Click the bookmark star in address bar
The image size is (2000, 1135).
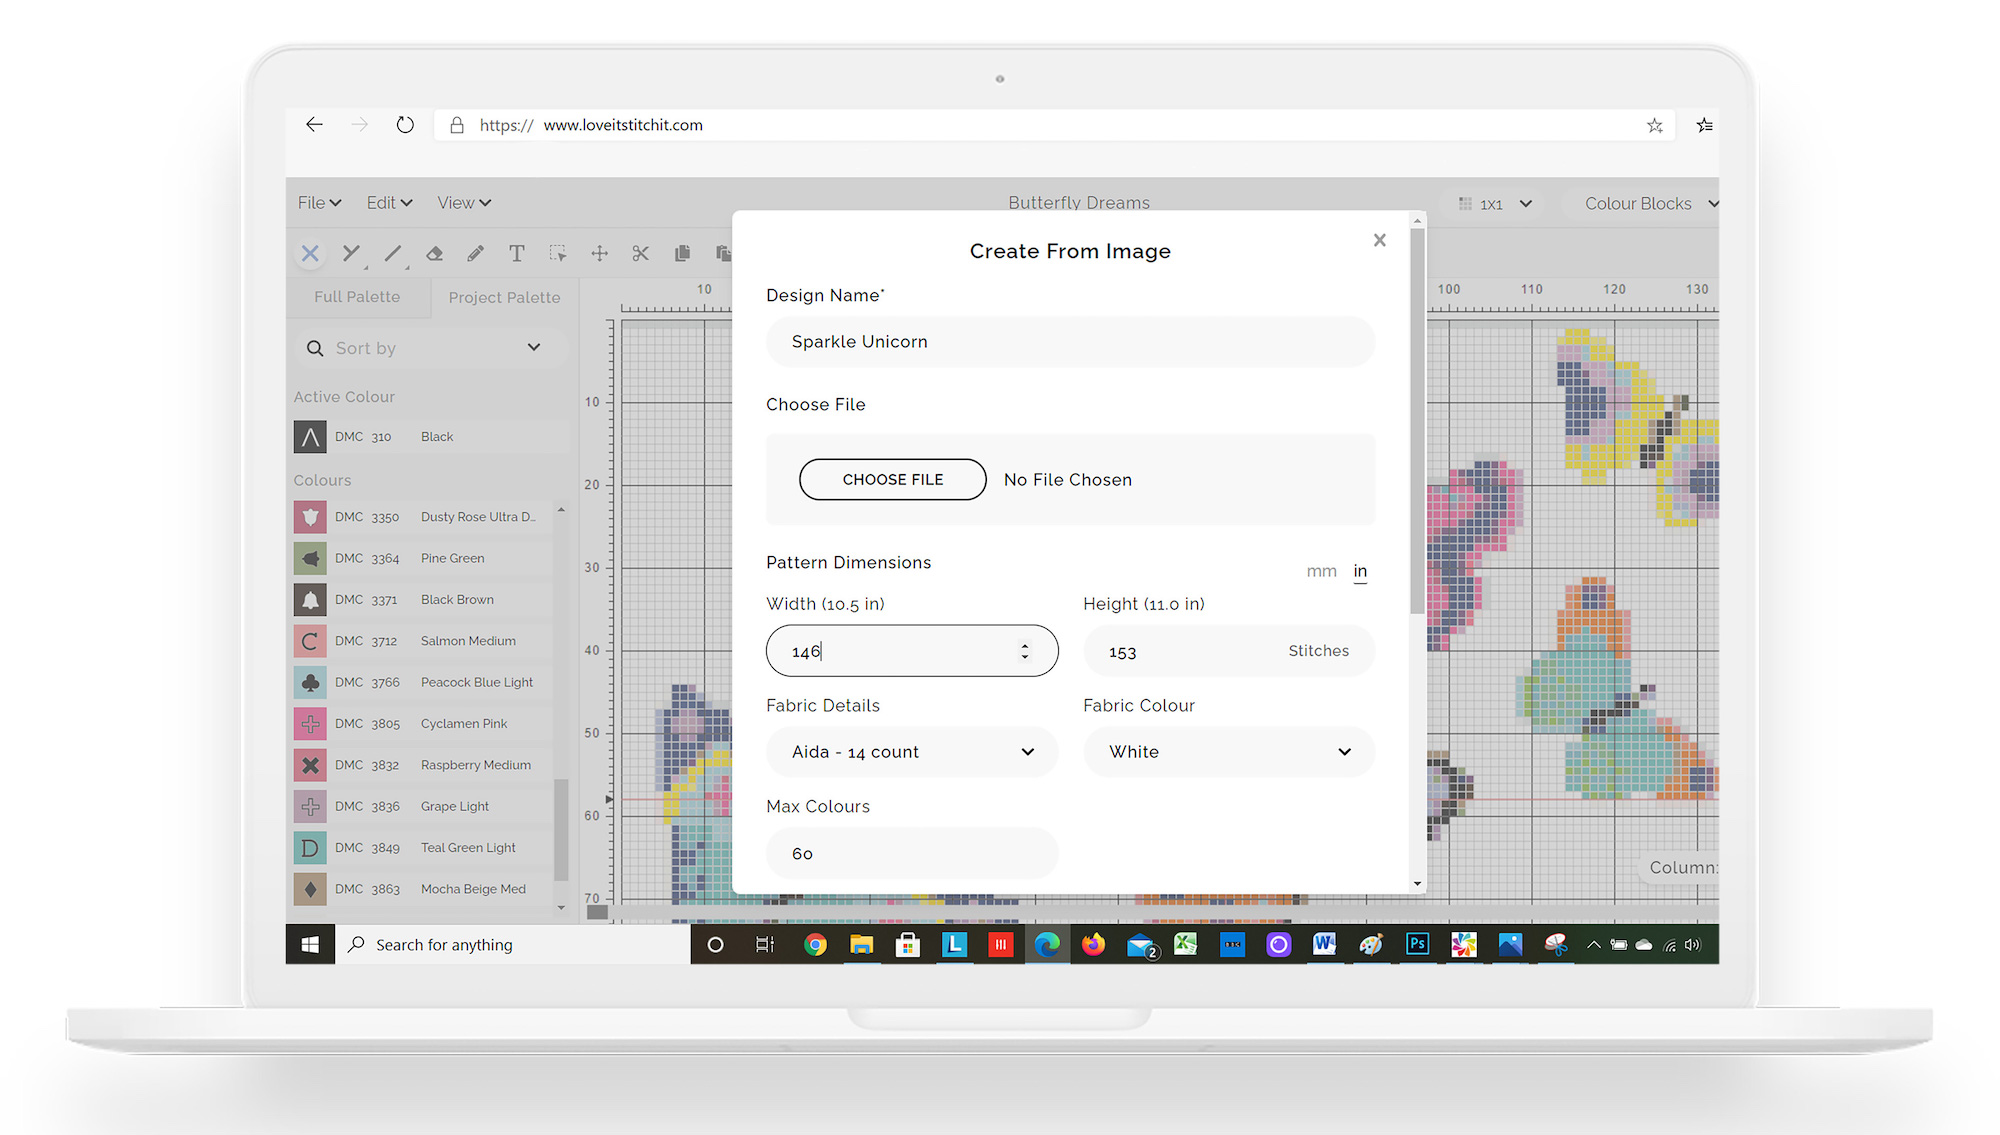coord(1655,125)
